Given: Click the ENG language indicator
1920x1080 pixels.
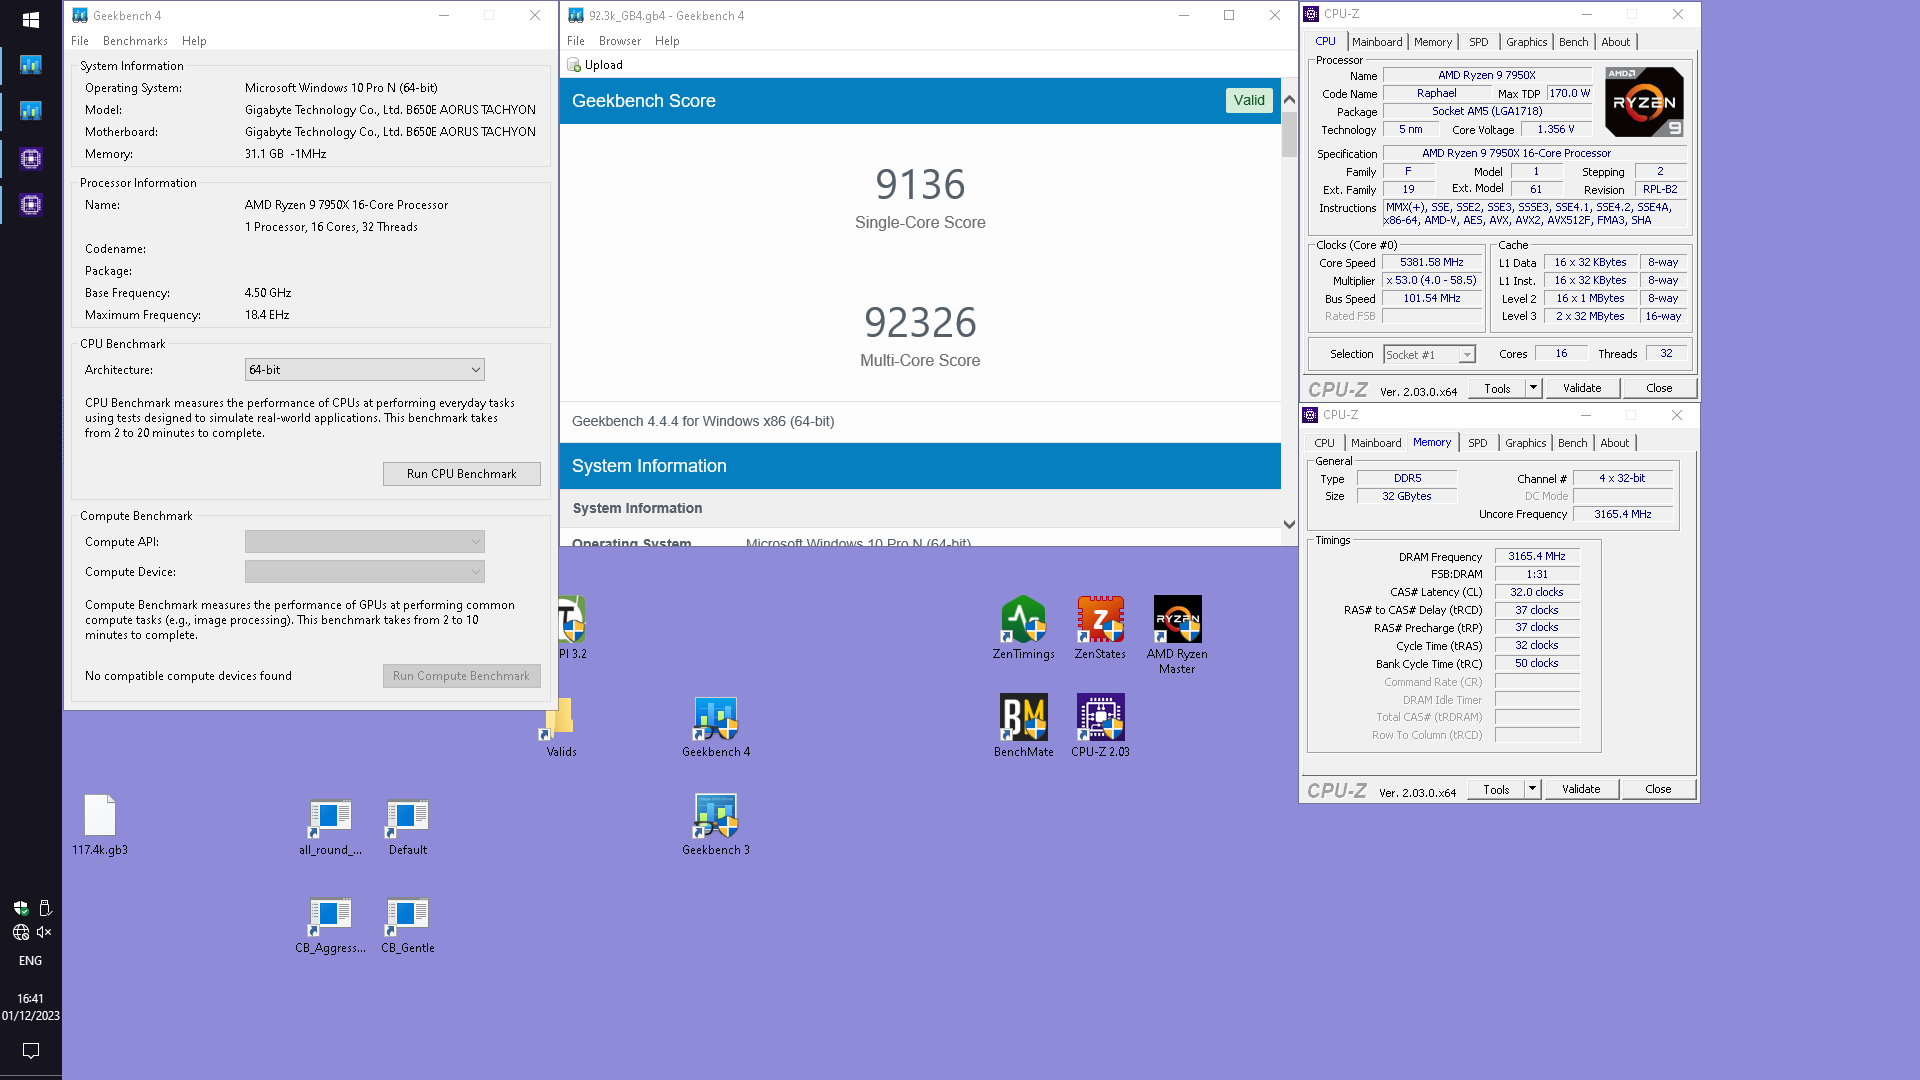Looking at the screenshot, I should click(x=31, y=961).
